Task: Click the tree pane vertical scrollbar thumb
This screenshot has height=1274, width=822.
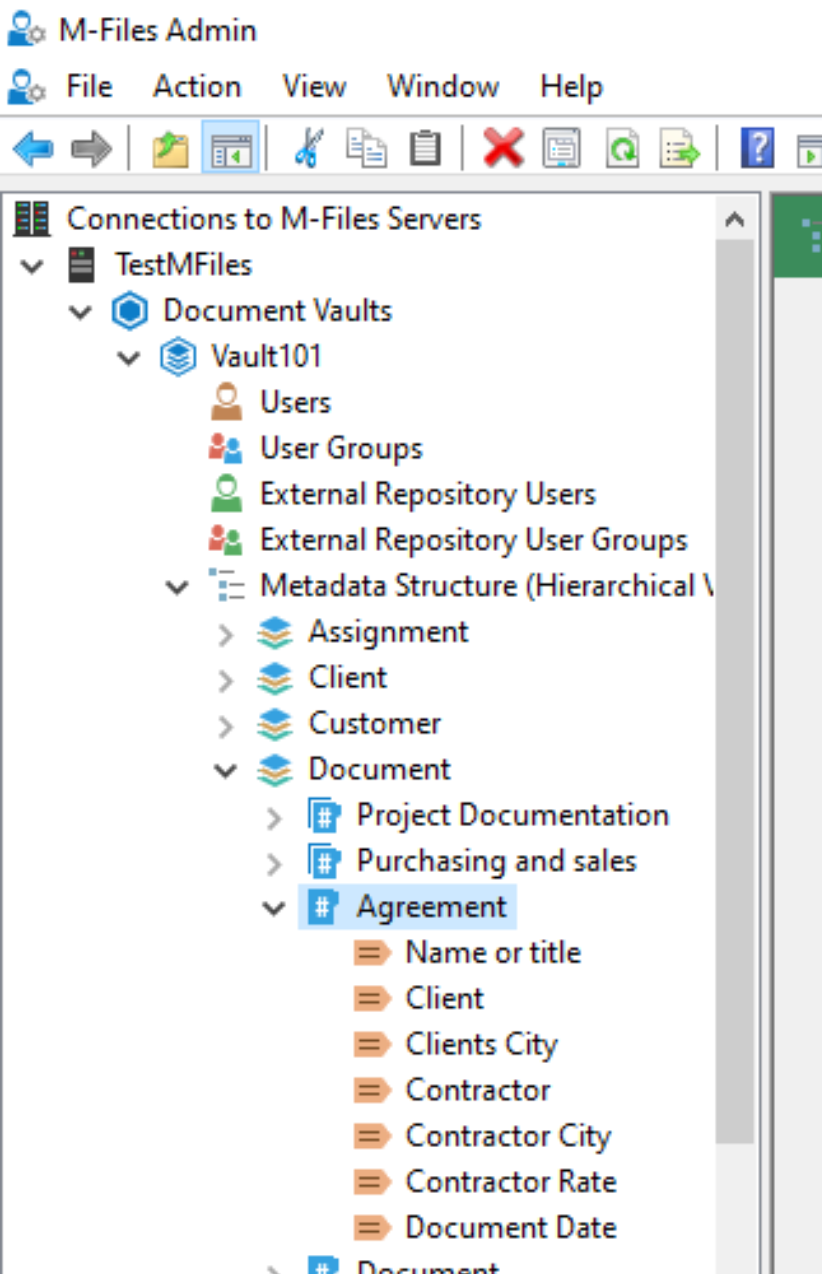Action: click(735, 691)
